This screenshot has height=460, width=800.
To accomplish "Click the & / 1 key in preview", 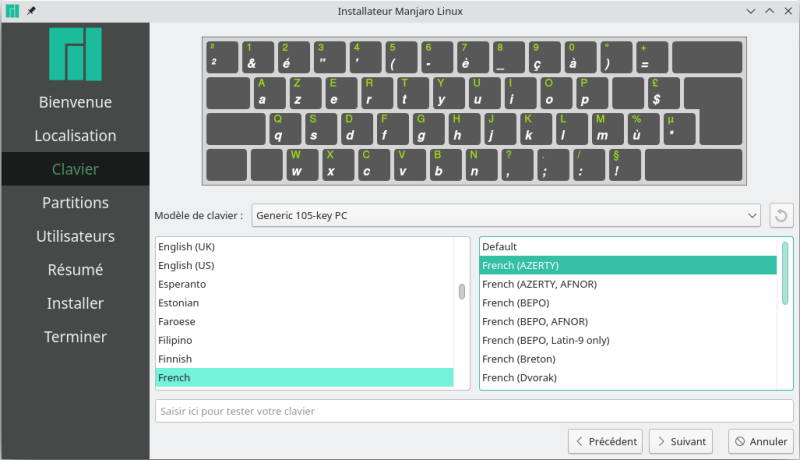I will [258, 57].
